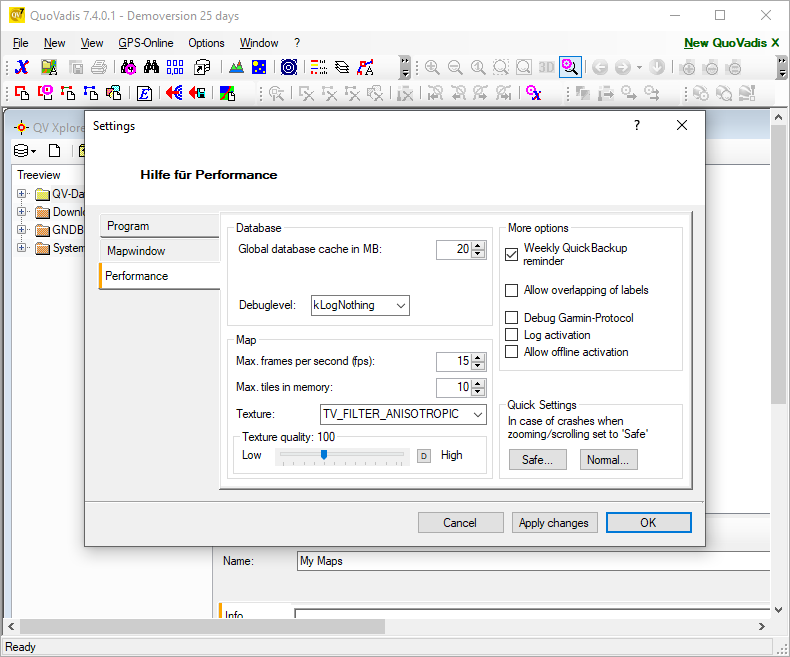Viewport: 790px width, 657px height.
Task: Click the printer icon in toolbar
Action: point(99,67)
